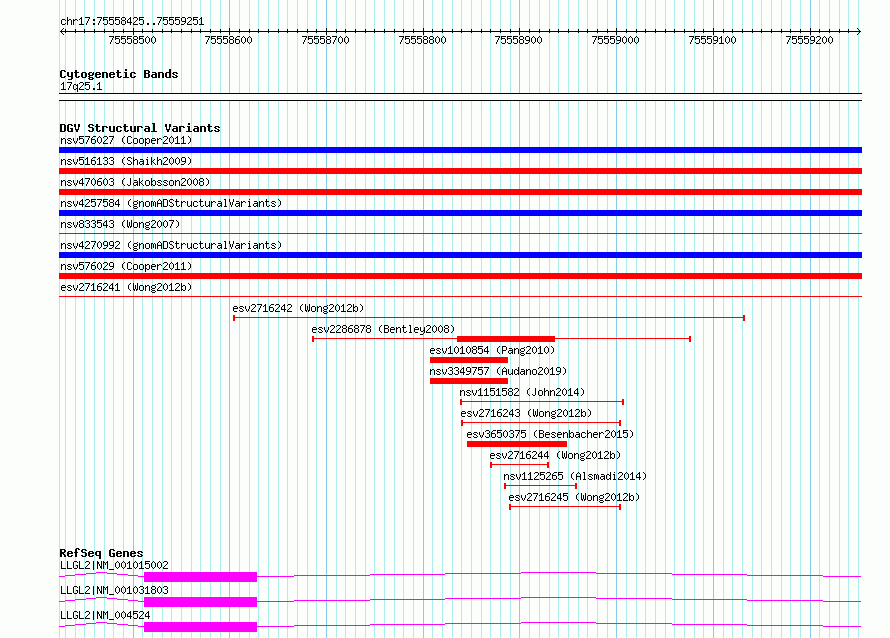Click ruler position 75558500
This screenshot has height=638, width=890.
[132, 40]
